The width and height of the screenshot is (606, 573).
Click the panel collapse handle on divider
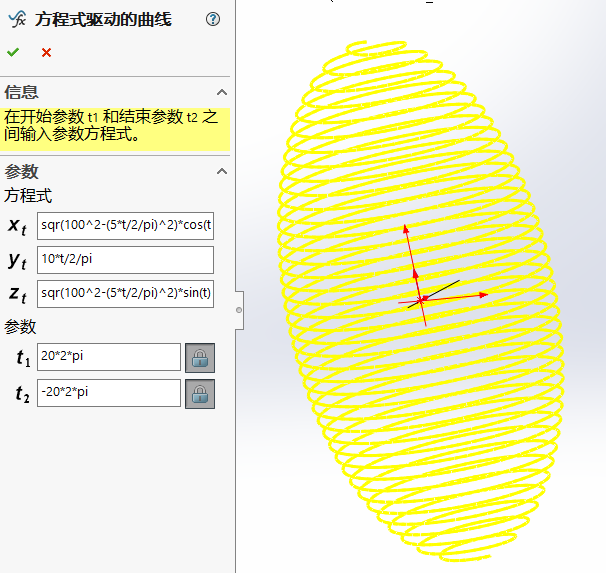point(239,310)
